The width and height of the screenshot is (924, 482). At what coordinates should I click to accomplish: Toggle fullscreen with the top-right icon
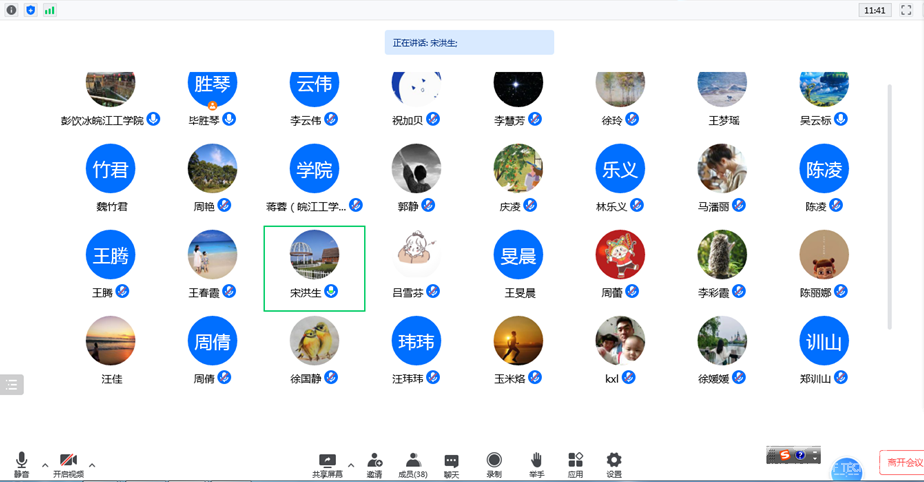[x=906, y=10]
